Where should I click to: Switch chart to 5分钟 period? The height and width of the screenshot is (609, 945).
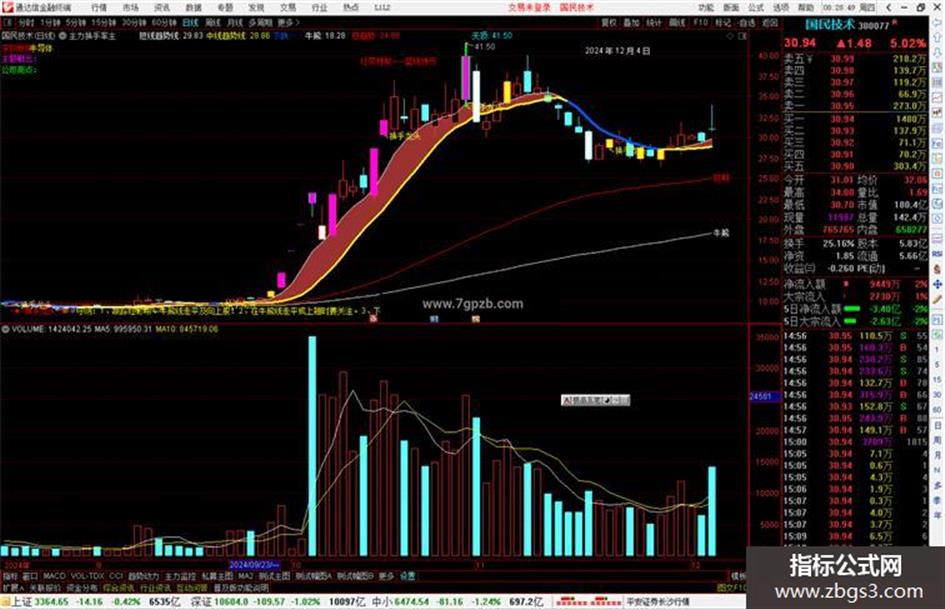[75, 23]
